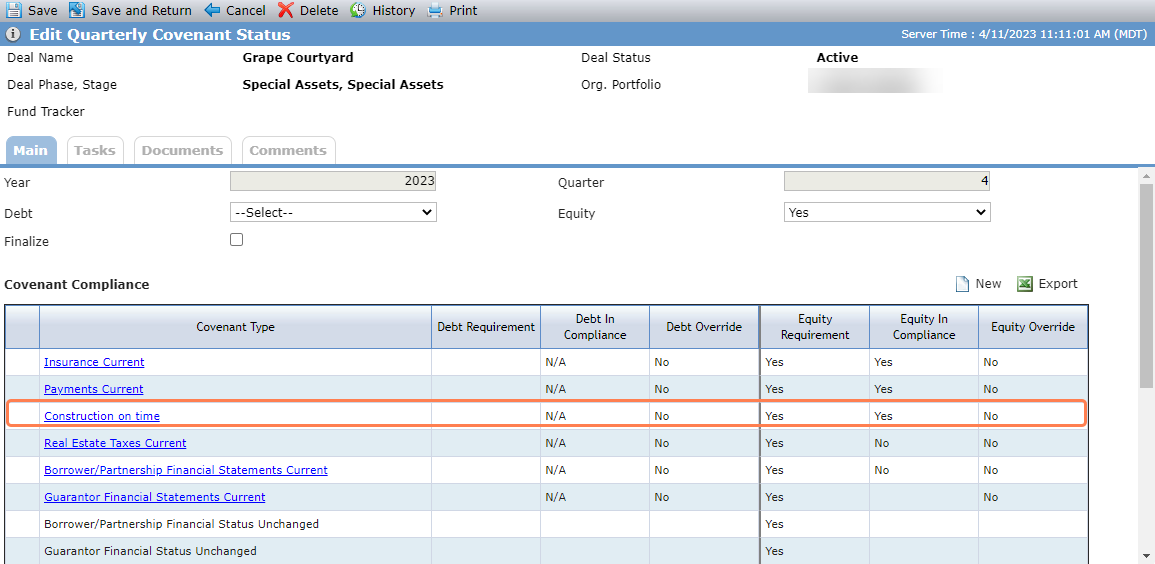This screenshot has width=1155, height=564.
Task: Open the Debt dropdown
Action: [333, 212]
